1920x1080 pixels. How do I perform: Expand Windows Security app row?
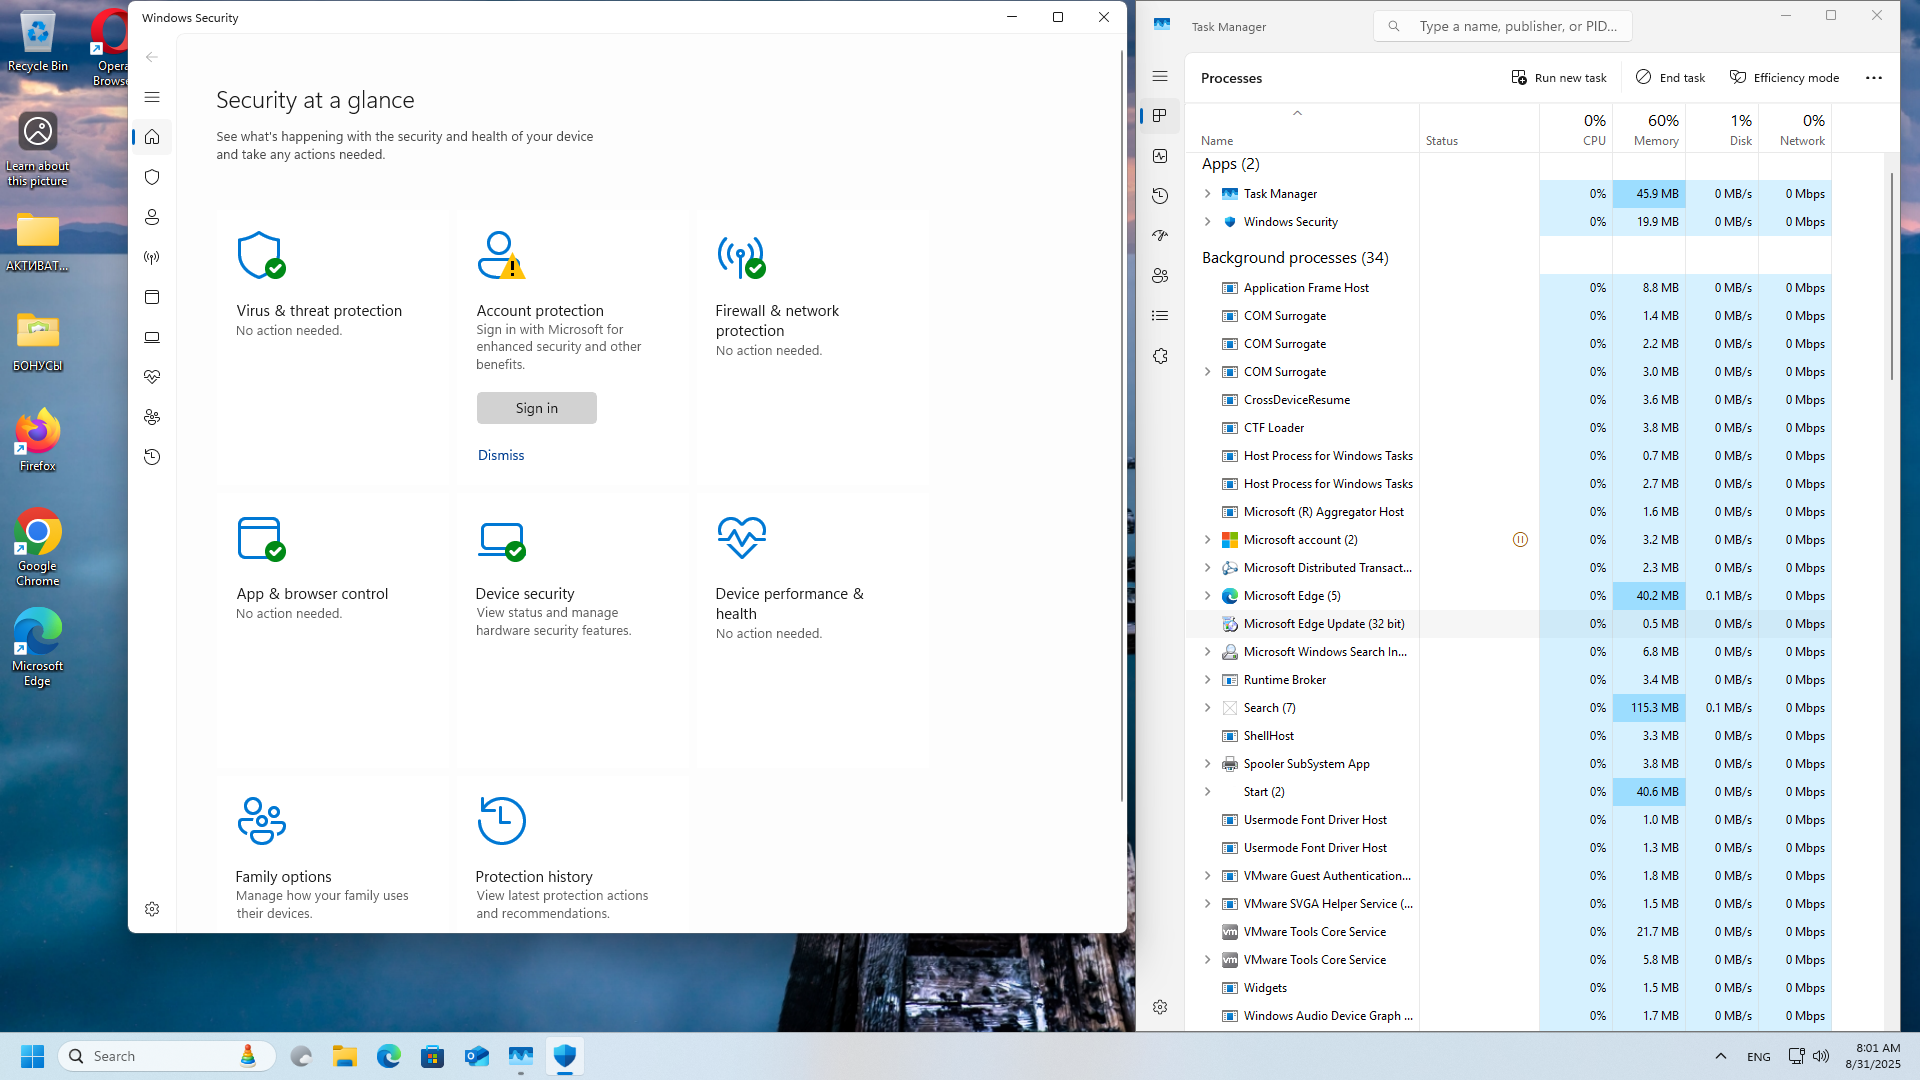tap(1207, 222)
